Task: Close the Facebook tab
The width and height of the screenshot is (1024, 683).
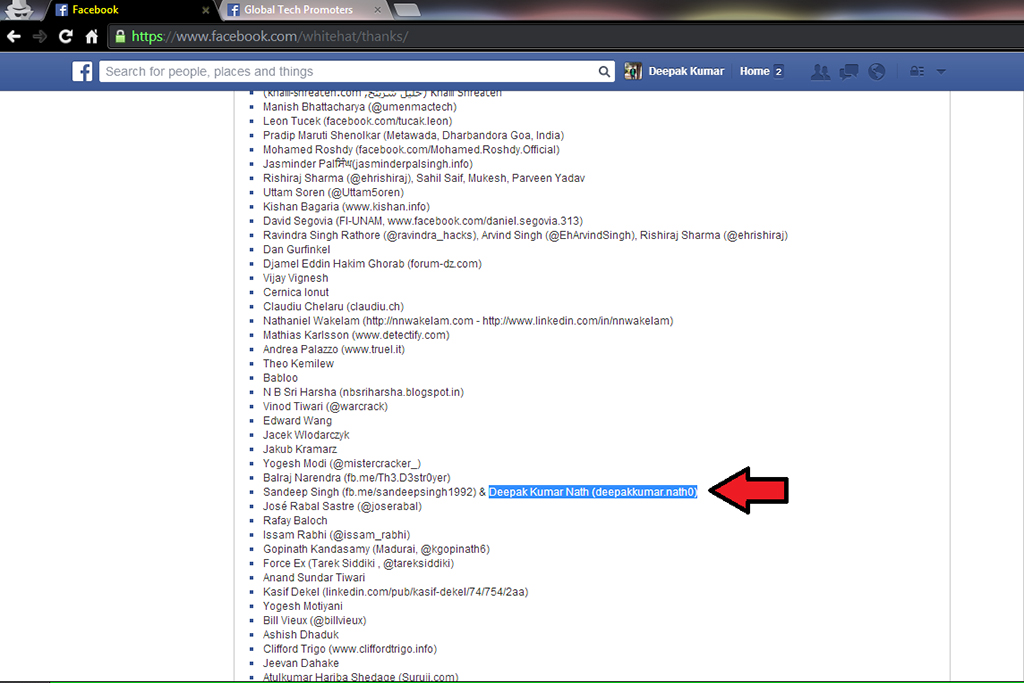Action: click(x=206, y=10)
